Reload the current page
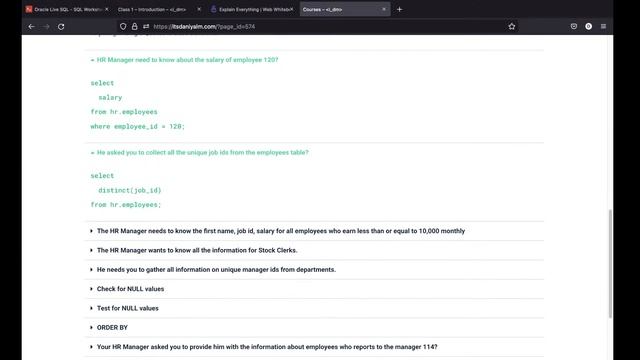 [61, 27]
